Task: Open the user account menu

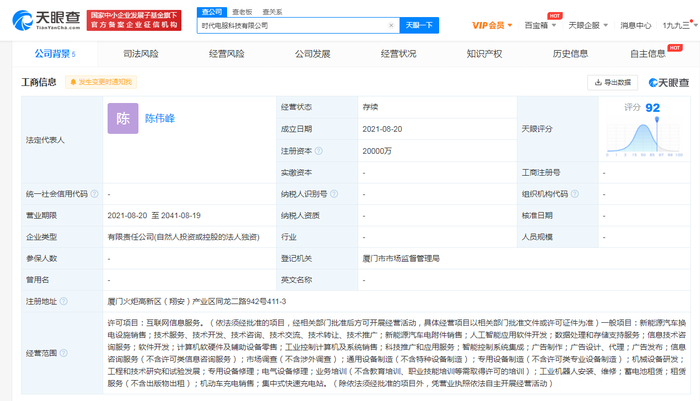Action: pyautogui.click(x=678, y=23)
